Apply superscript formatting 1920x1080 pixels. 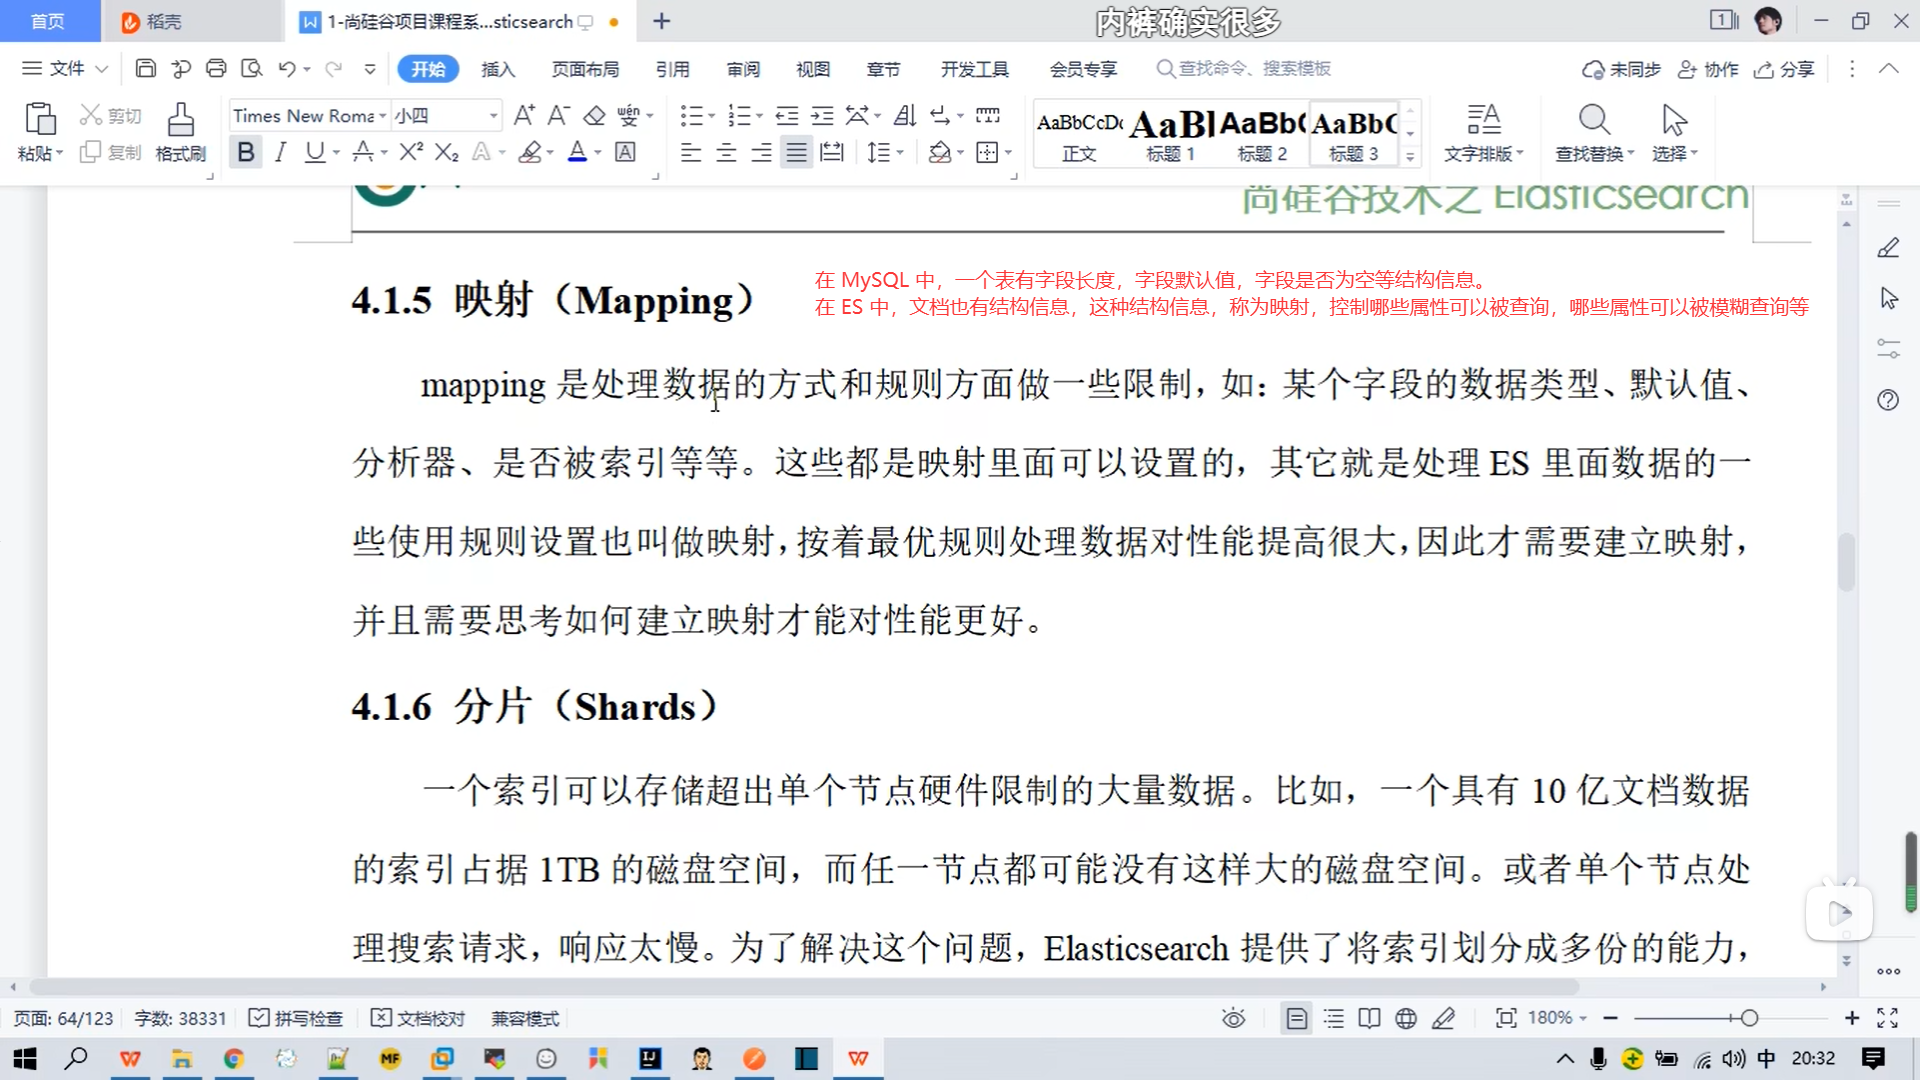[x=411, y=152]
